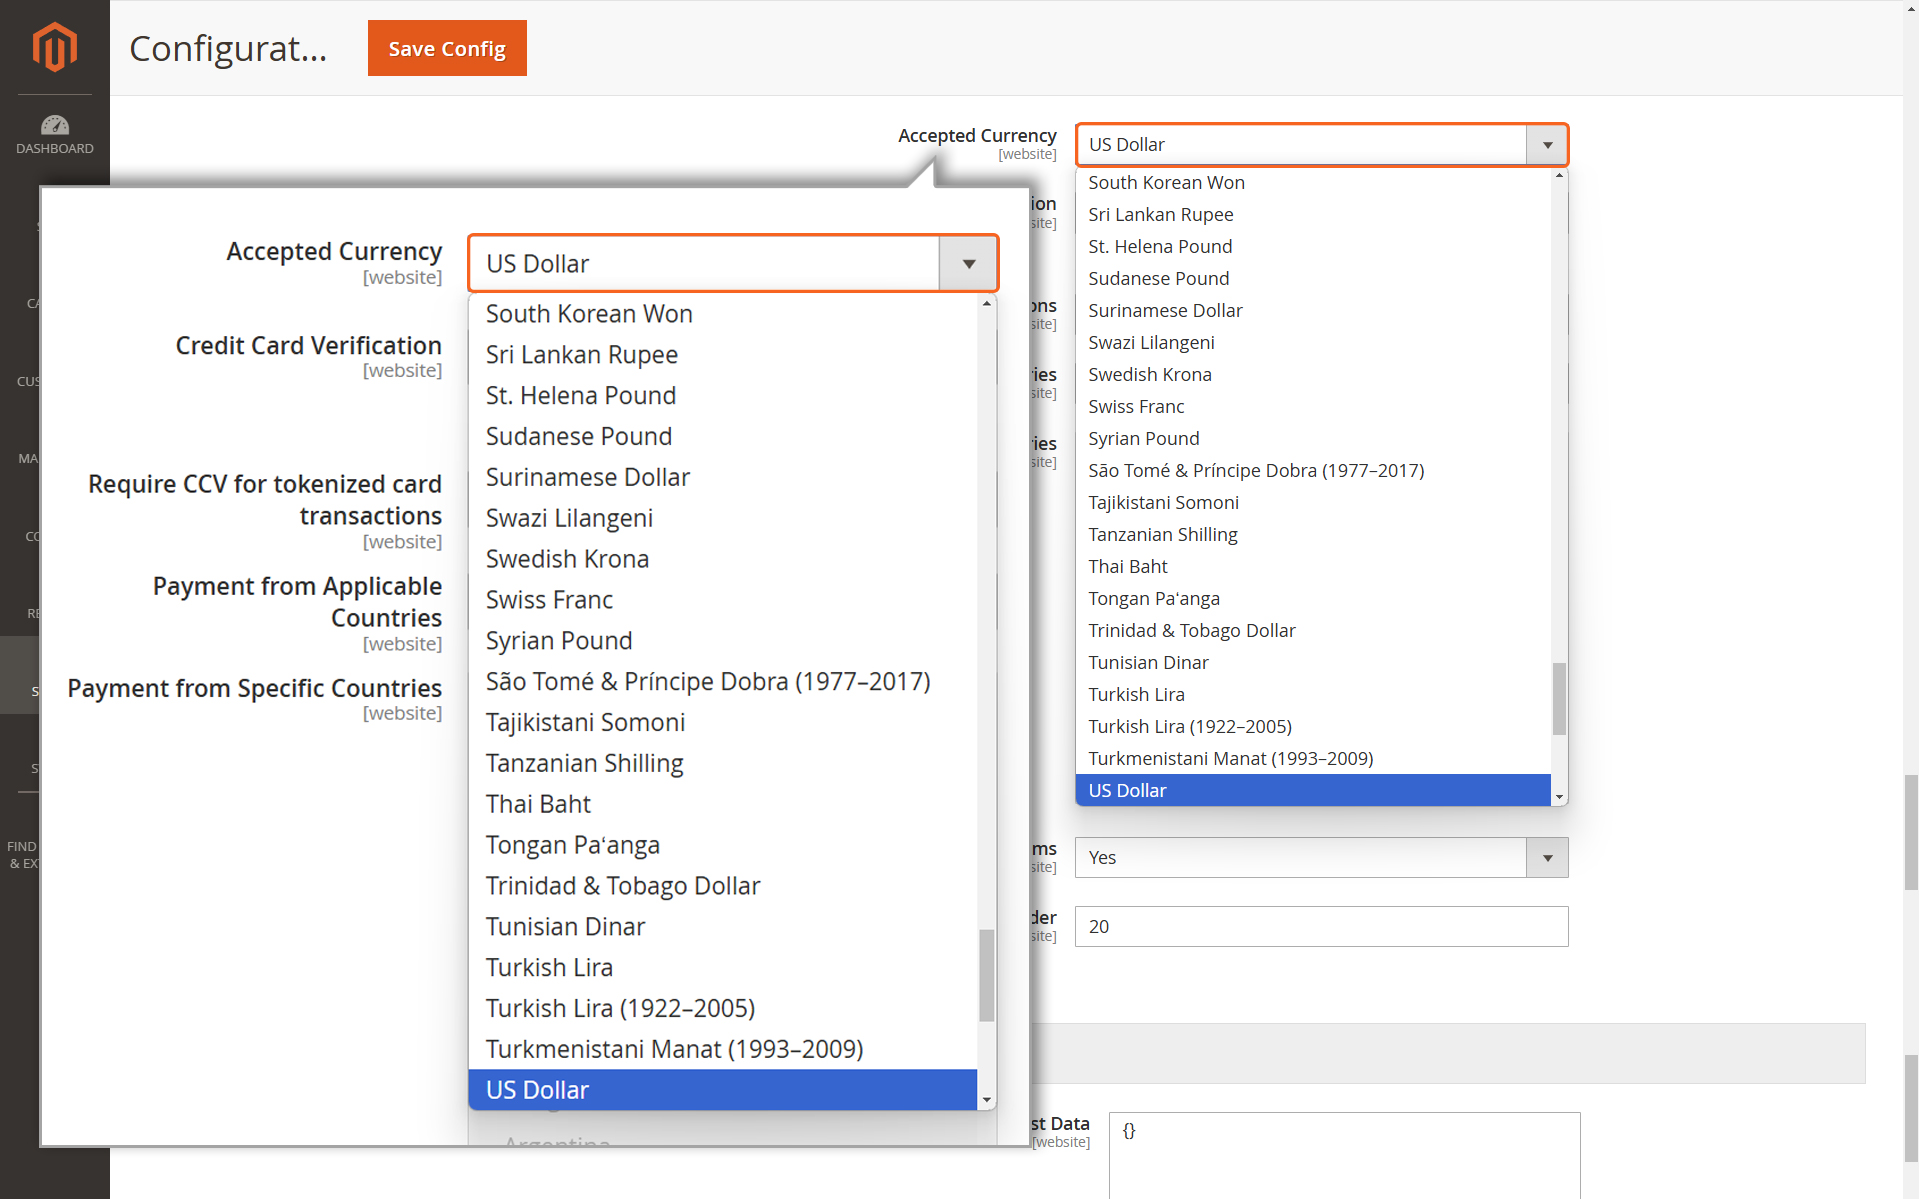Click the currency list scroll-up arrow
This screenshot has height=1199, width=1919.
click(x=1559, y=175)
